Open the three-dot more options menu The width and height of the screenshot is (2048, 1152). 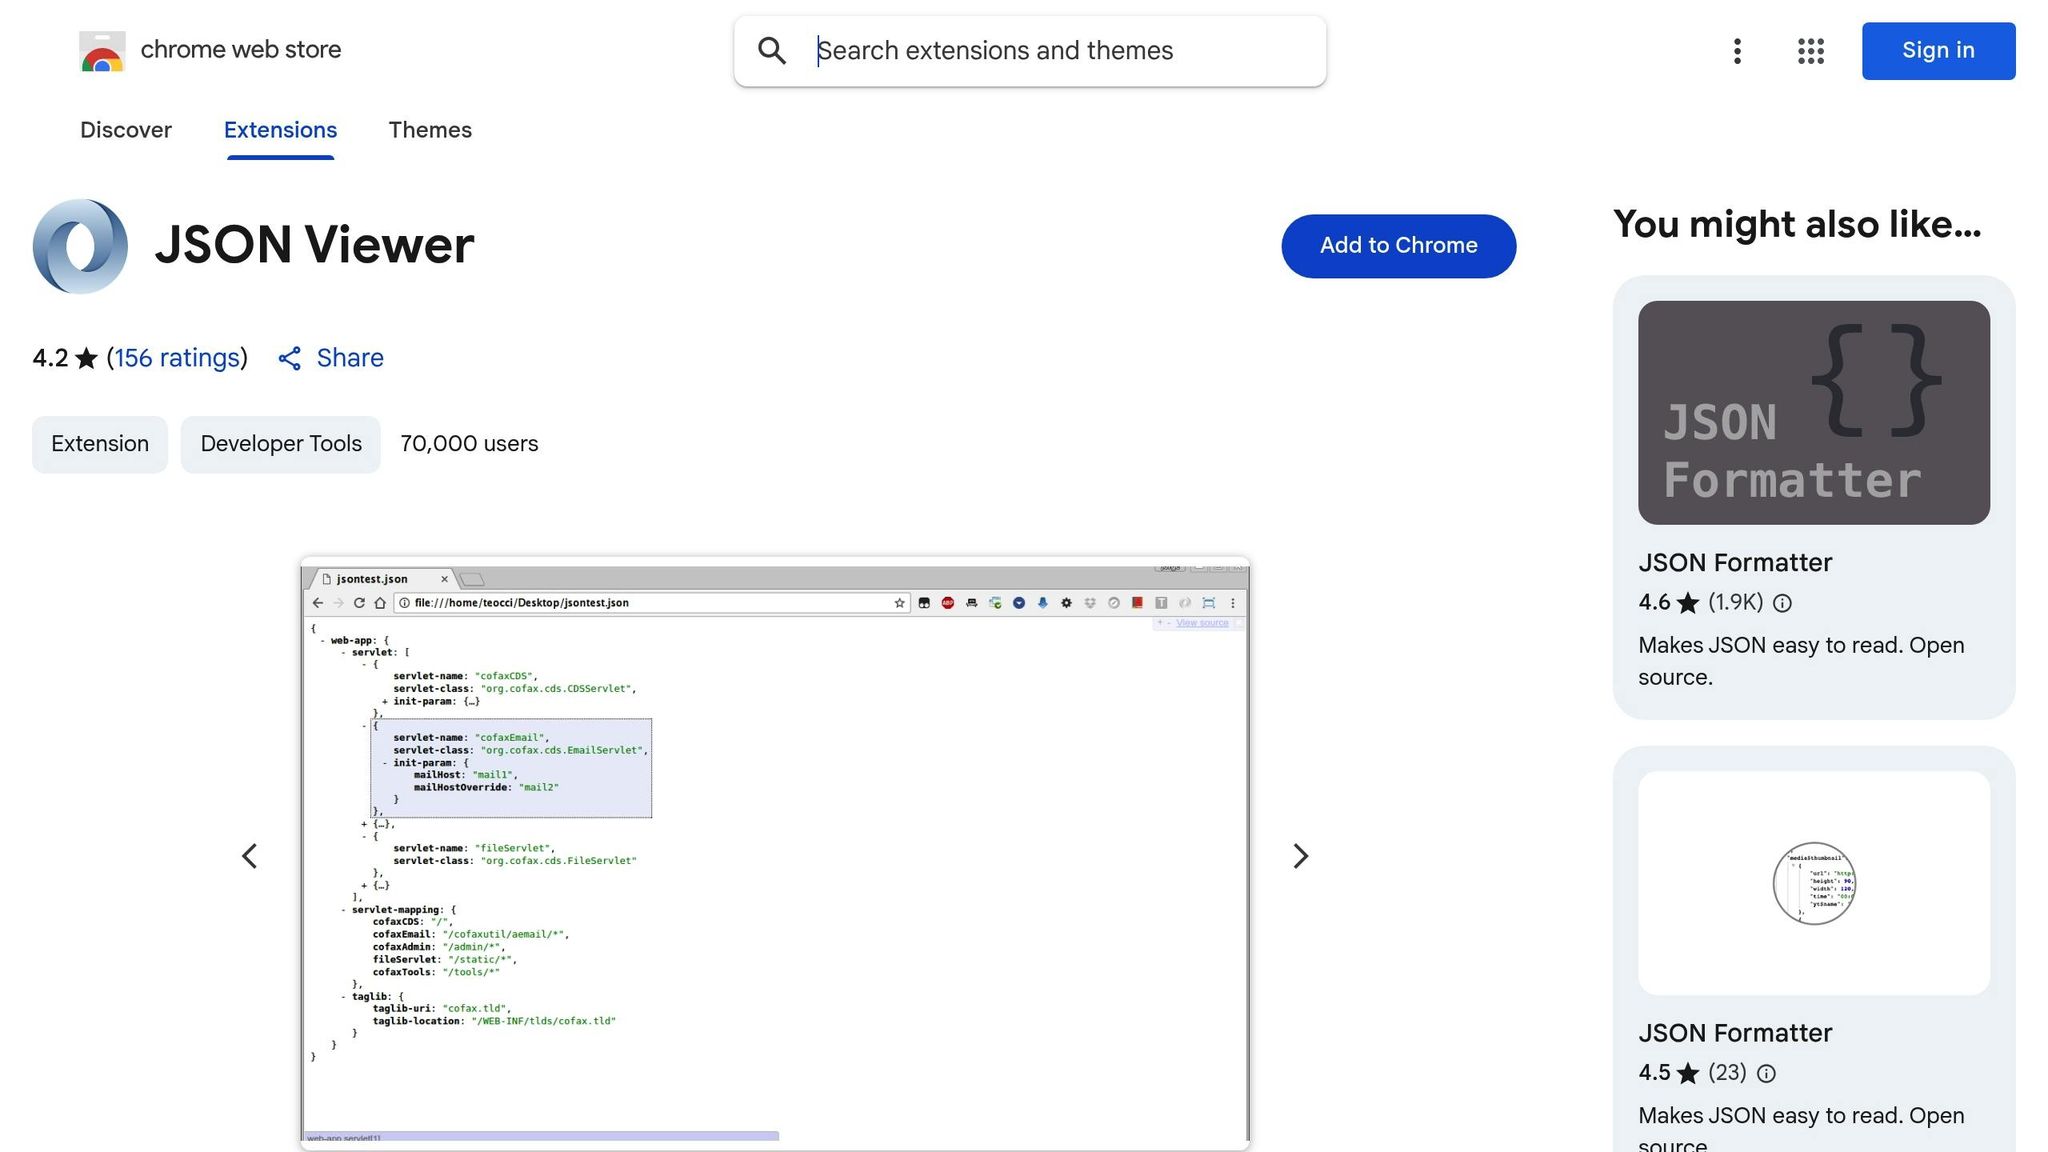click(x=1737, y=51)
